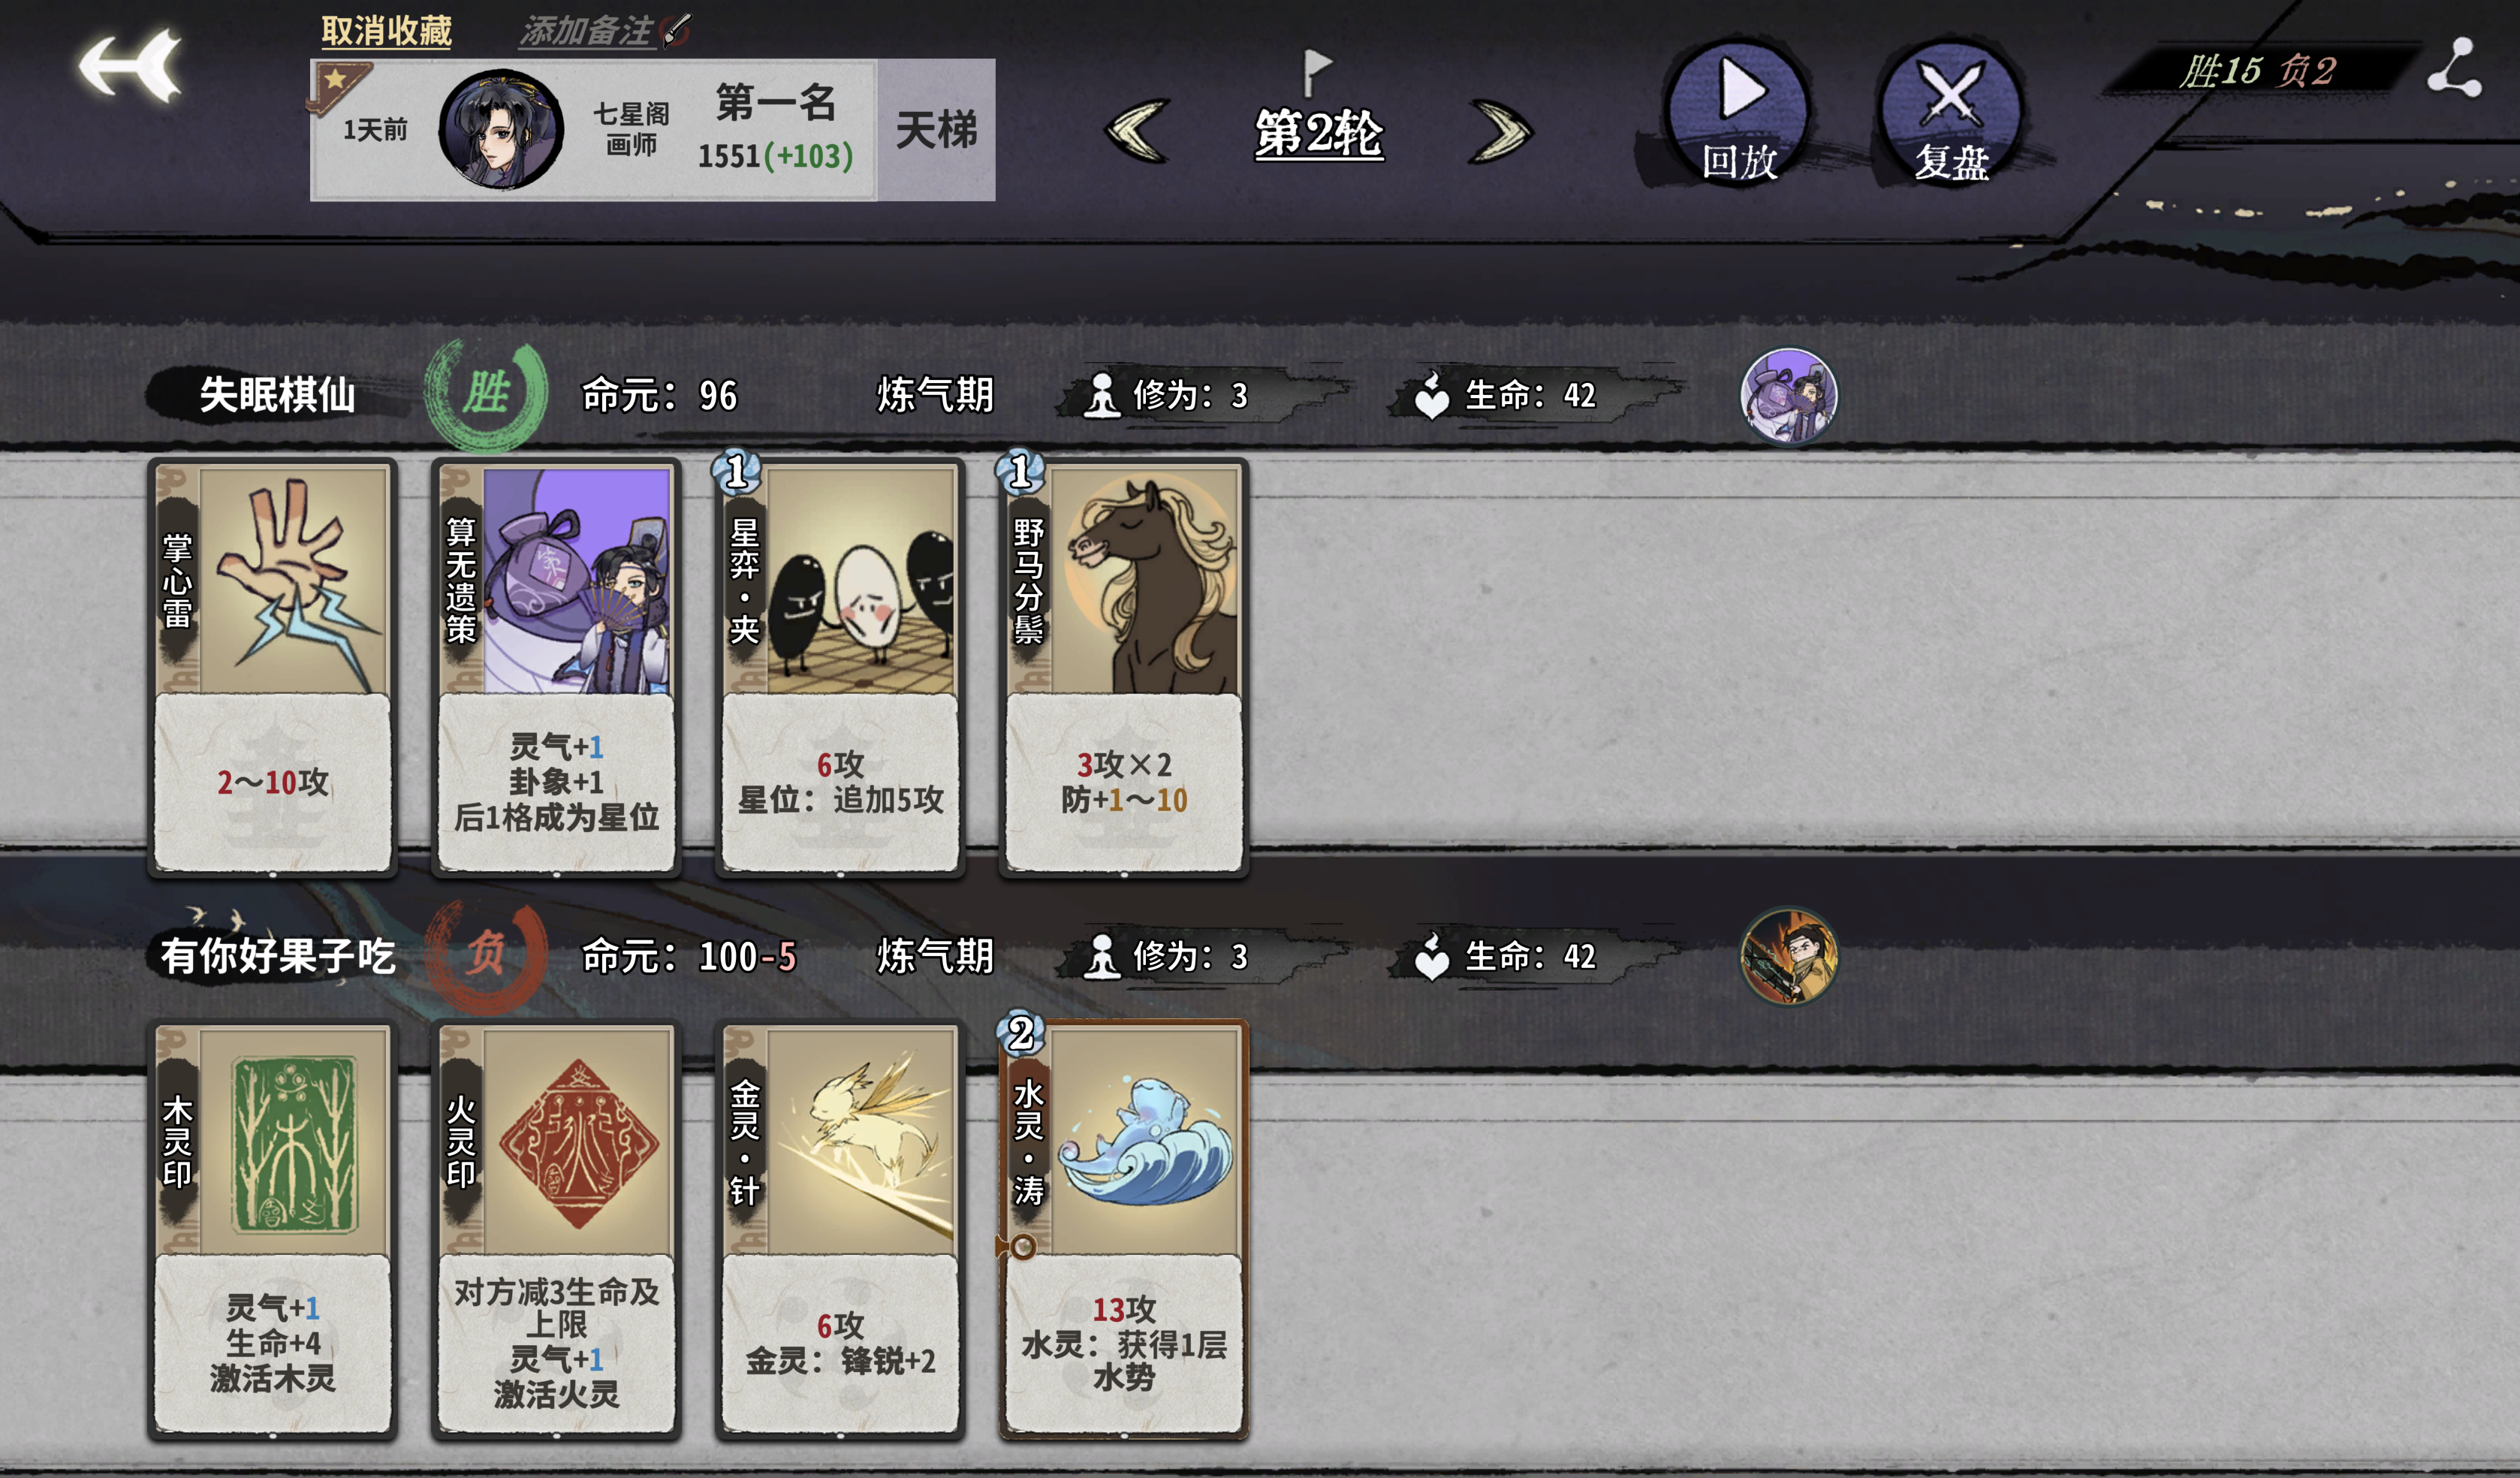This screenshot has height=1478, width=2520.
Task: Select the highlighted 水灵·涛 card
Action: coord(1123,1229)
